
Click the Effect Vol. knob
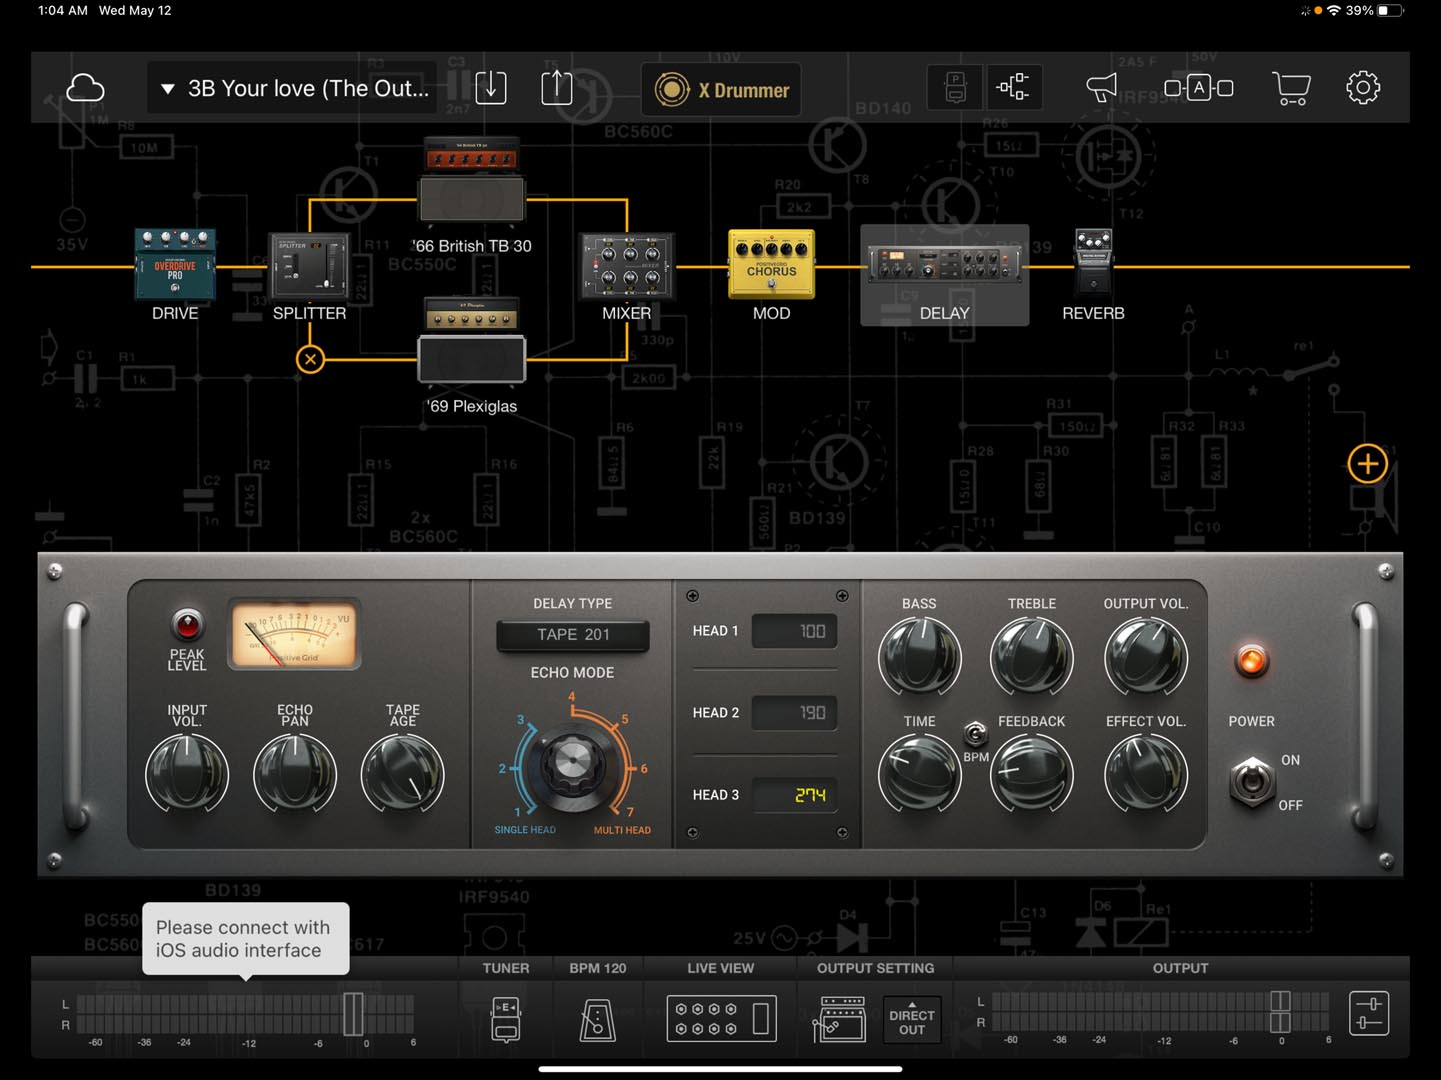tap(1146, 774)
